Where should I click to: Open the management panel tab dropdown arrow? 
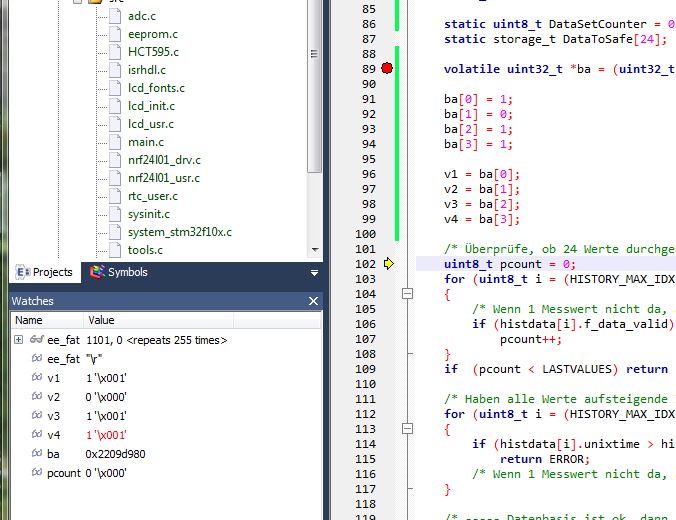(314, 273)
